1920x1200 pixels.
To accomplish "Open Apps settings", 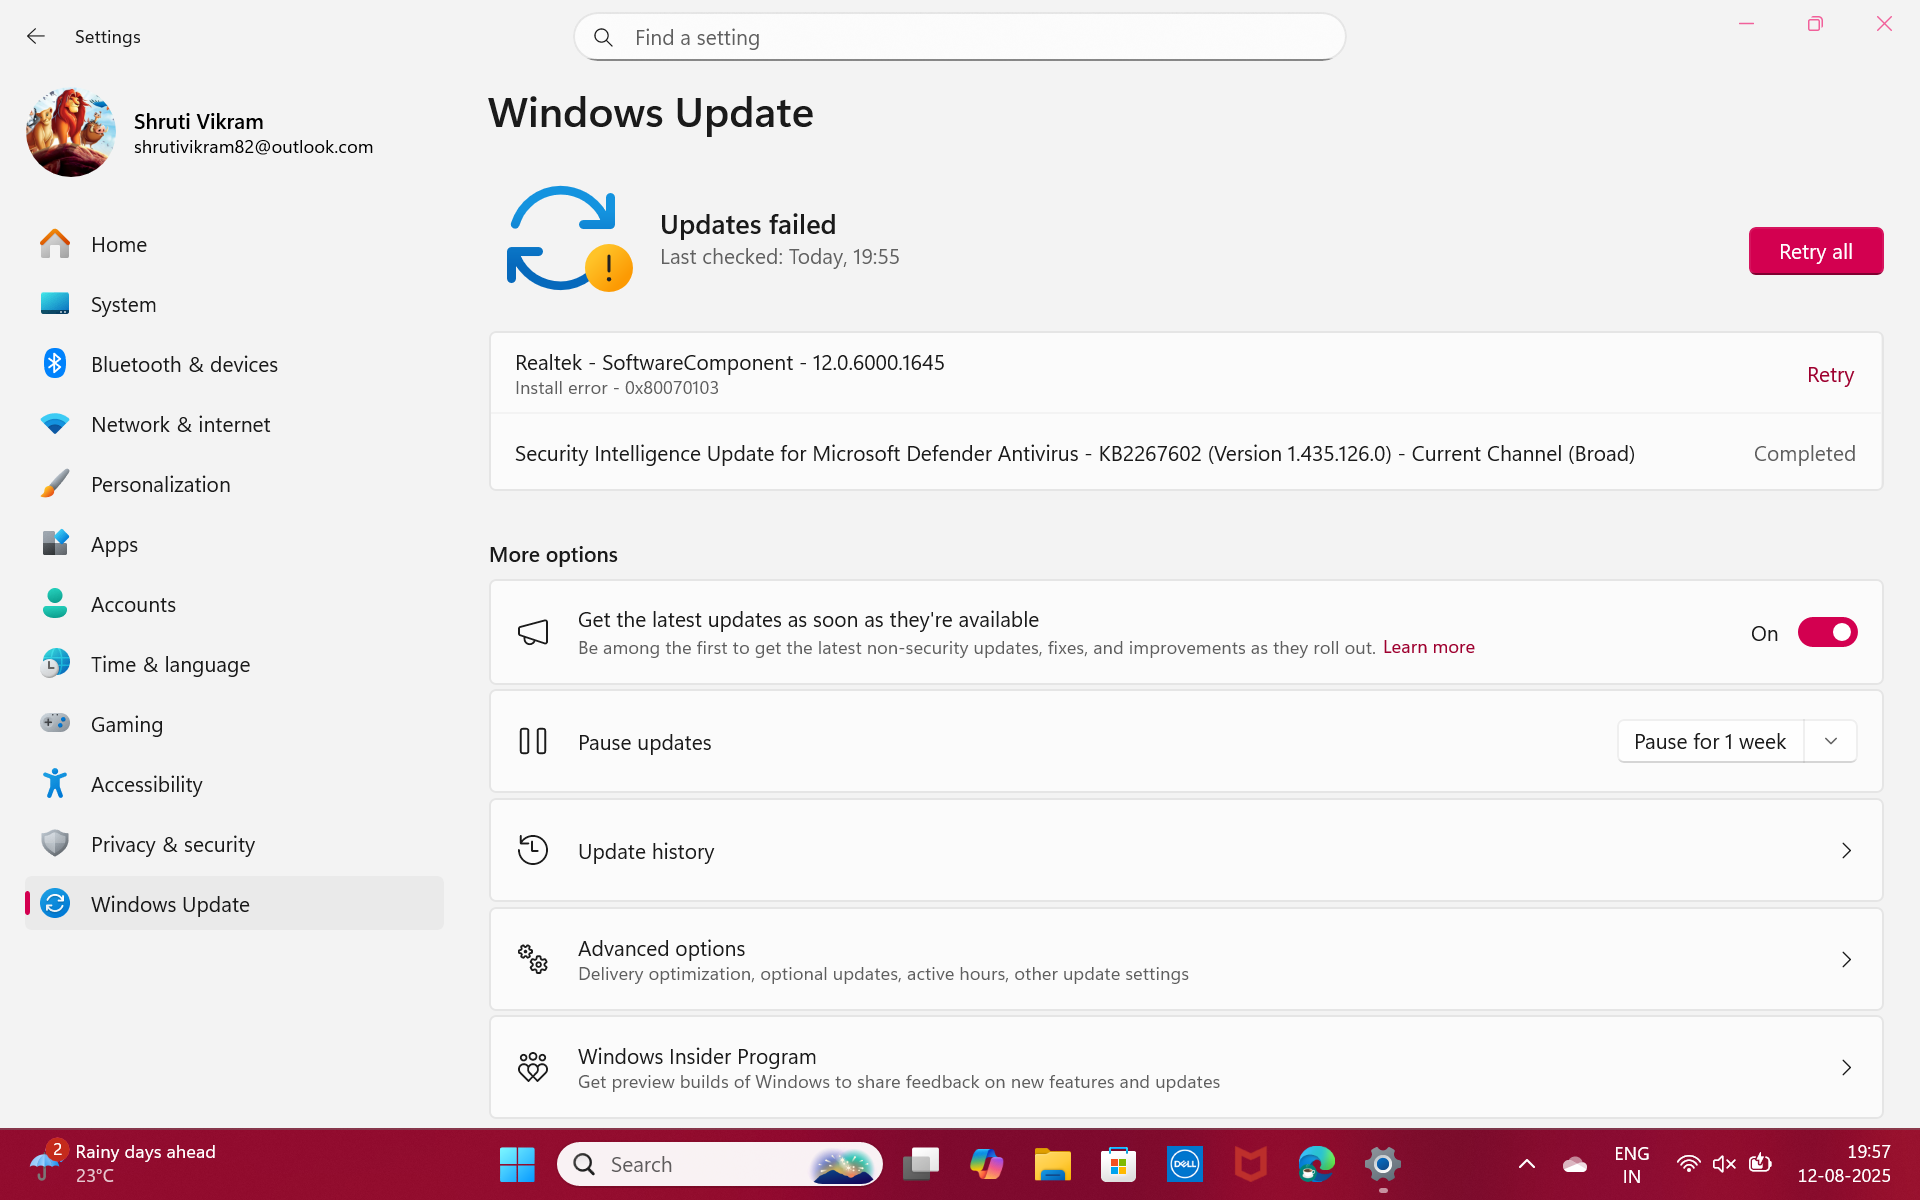I will [234, 544].
